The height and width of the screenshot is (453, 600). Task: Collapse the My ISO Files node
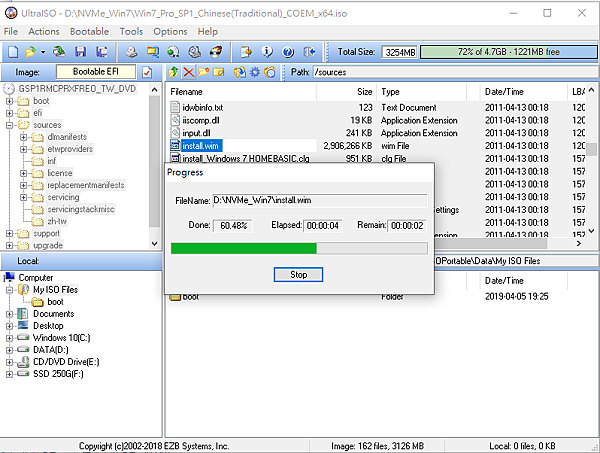point(9,290)
